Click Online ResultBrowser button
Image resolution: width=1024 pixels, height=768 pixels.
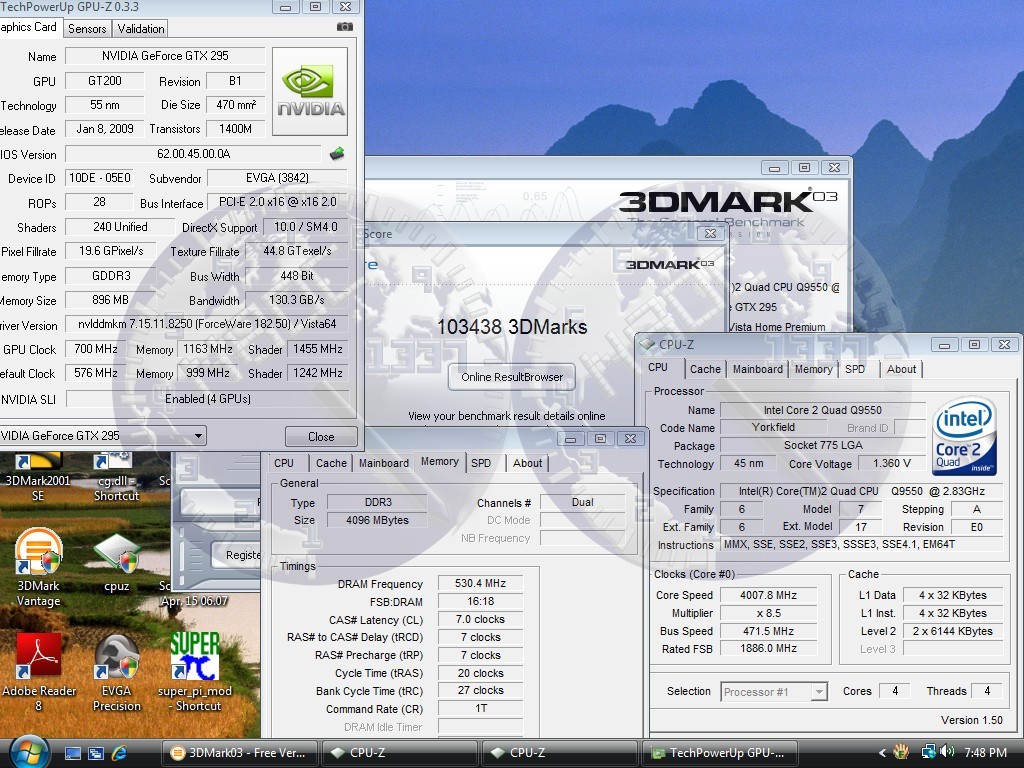click(512, 377)
